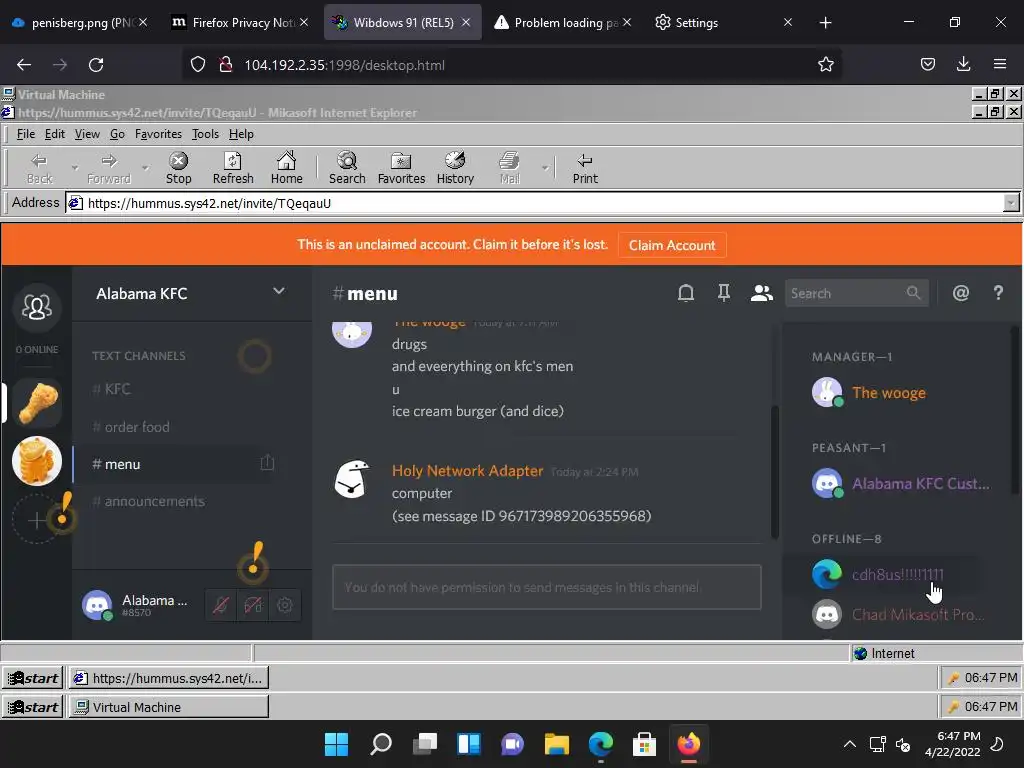Open the Favorites menu in menu bar
1024x768 pixels.
[158, 134]
